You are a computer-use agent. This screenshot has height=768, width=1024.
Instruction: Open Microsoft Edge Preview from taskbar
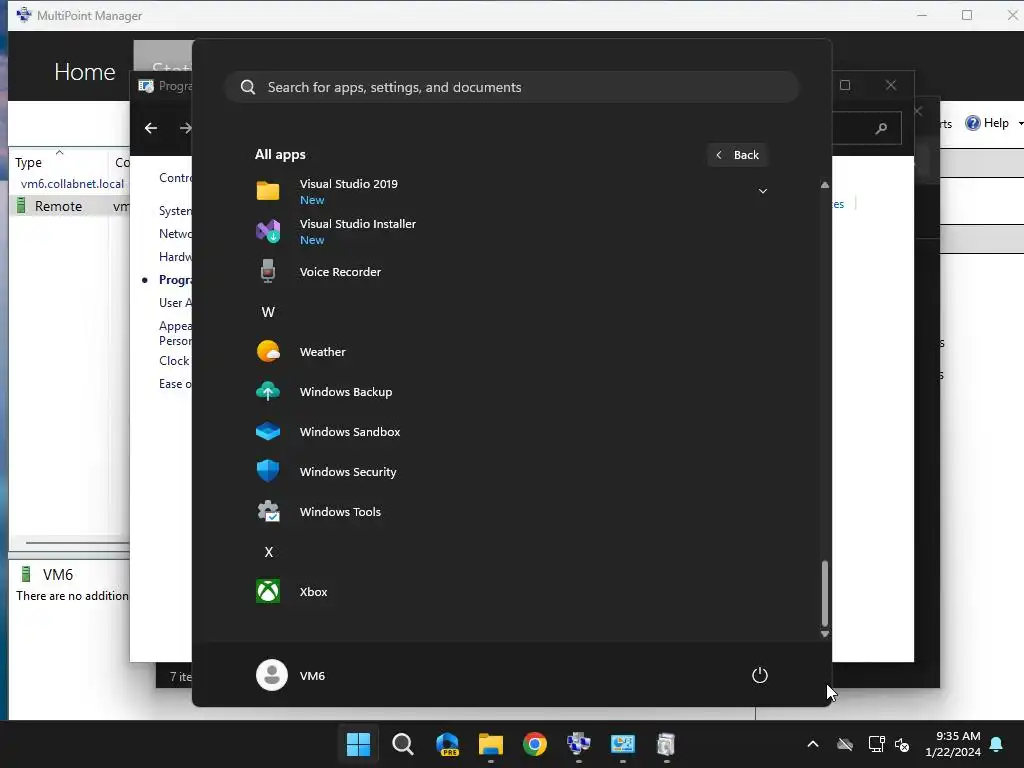tap(447, 744)
